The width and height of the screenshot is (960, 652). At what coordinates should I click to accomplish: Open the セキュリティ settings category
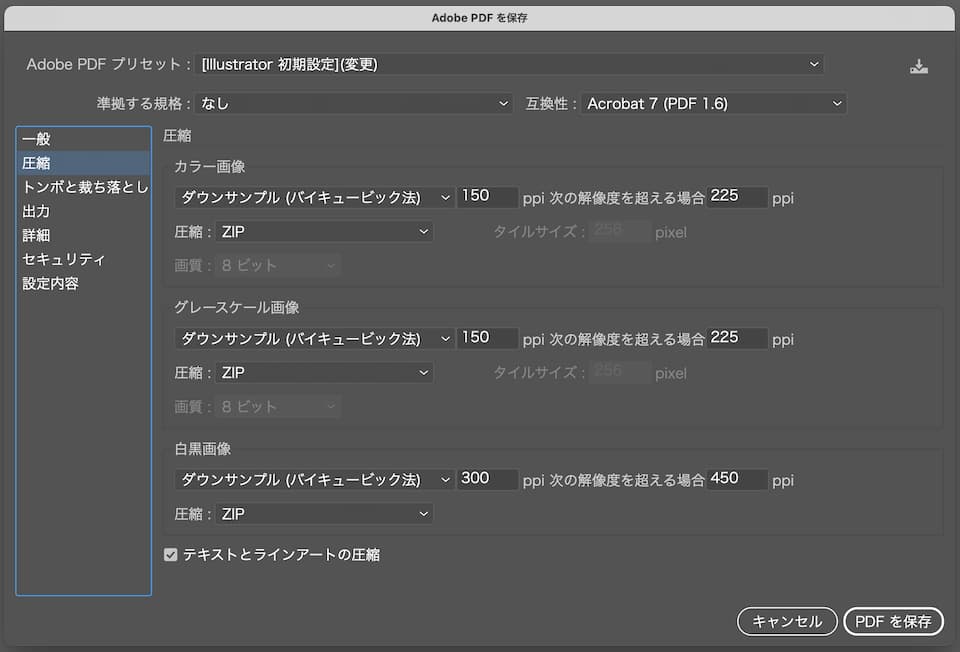tap(64, 259)
